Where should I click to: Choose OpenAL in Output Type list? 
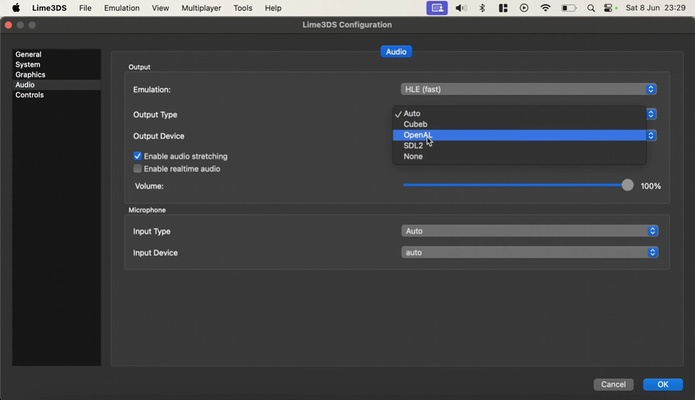tap(519, 135)
